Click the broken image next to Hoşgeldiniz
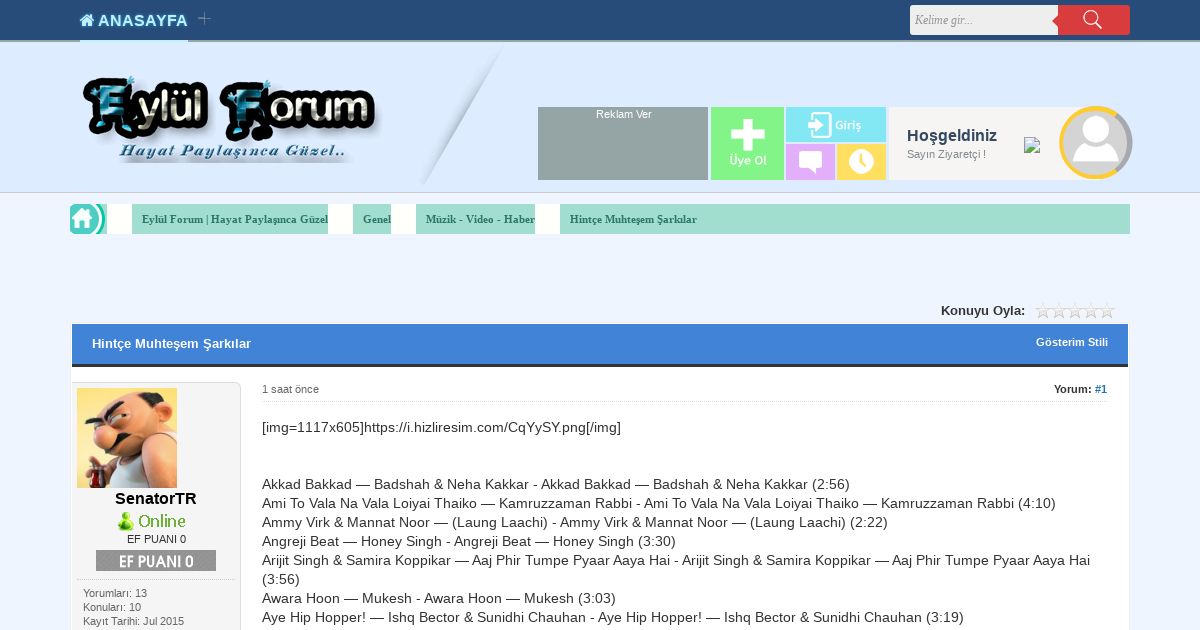The height and width of the screenshot is (630, 1200). [1032, 145]
